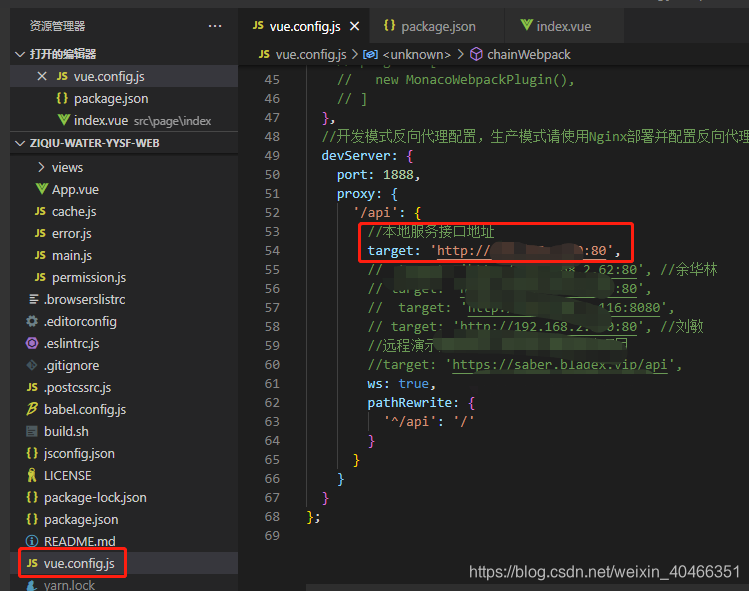This screenshot has width=749, height=591.
Task: Open the .postcssrc.js file
Action: coord(124,387)
